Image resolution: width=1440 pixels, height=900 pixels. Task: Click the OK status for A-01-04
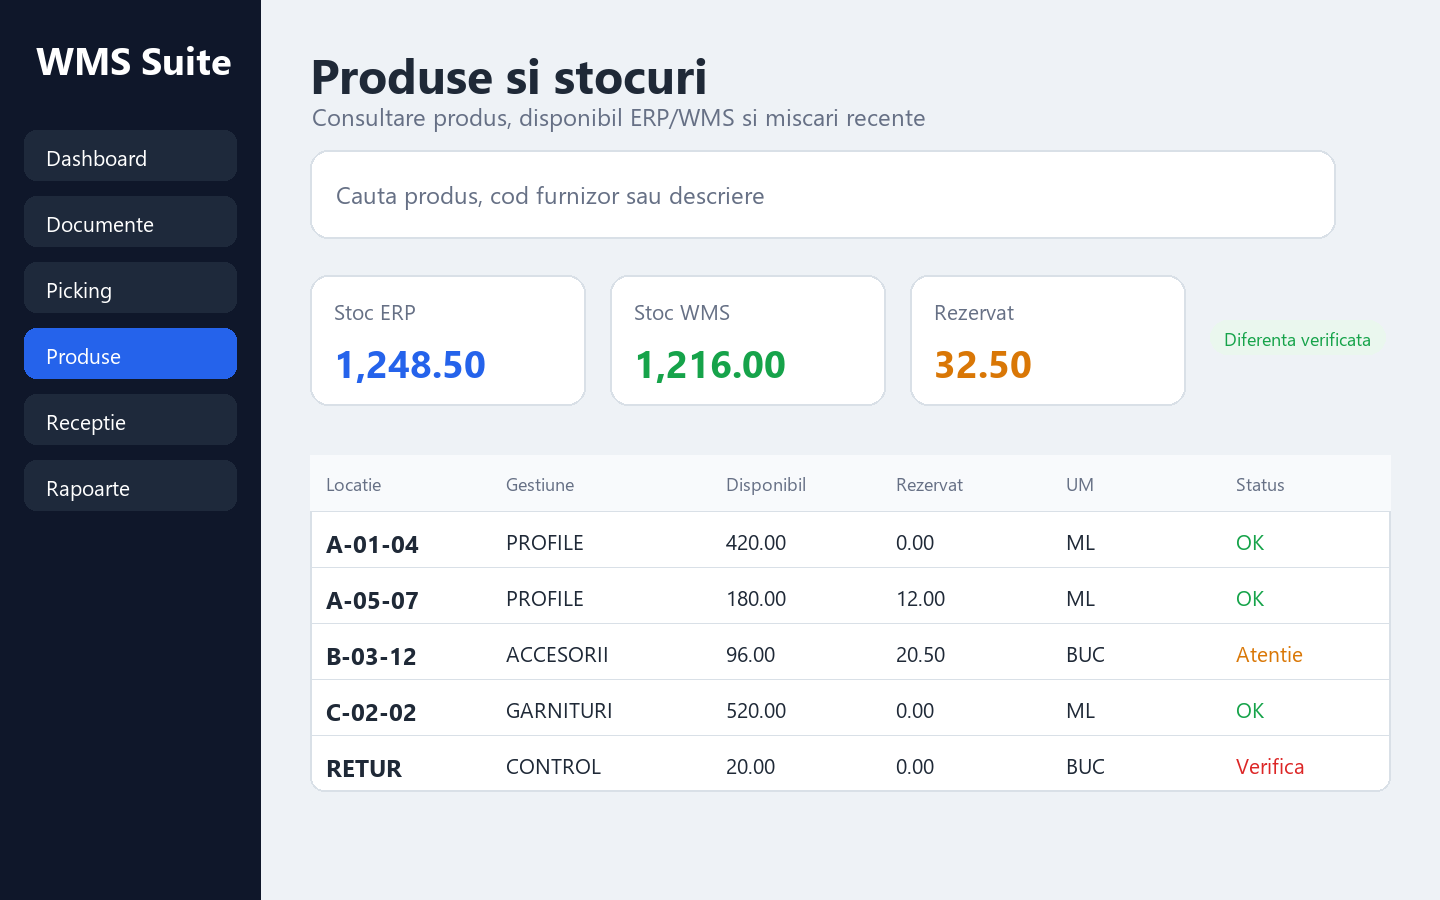tap(1250, 543)
